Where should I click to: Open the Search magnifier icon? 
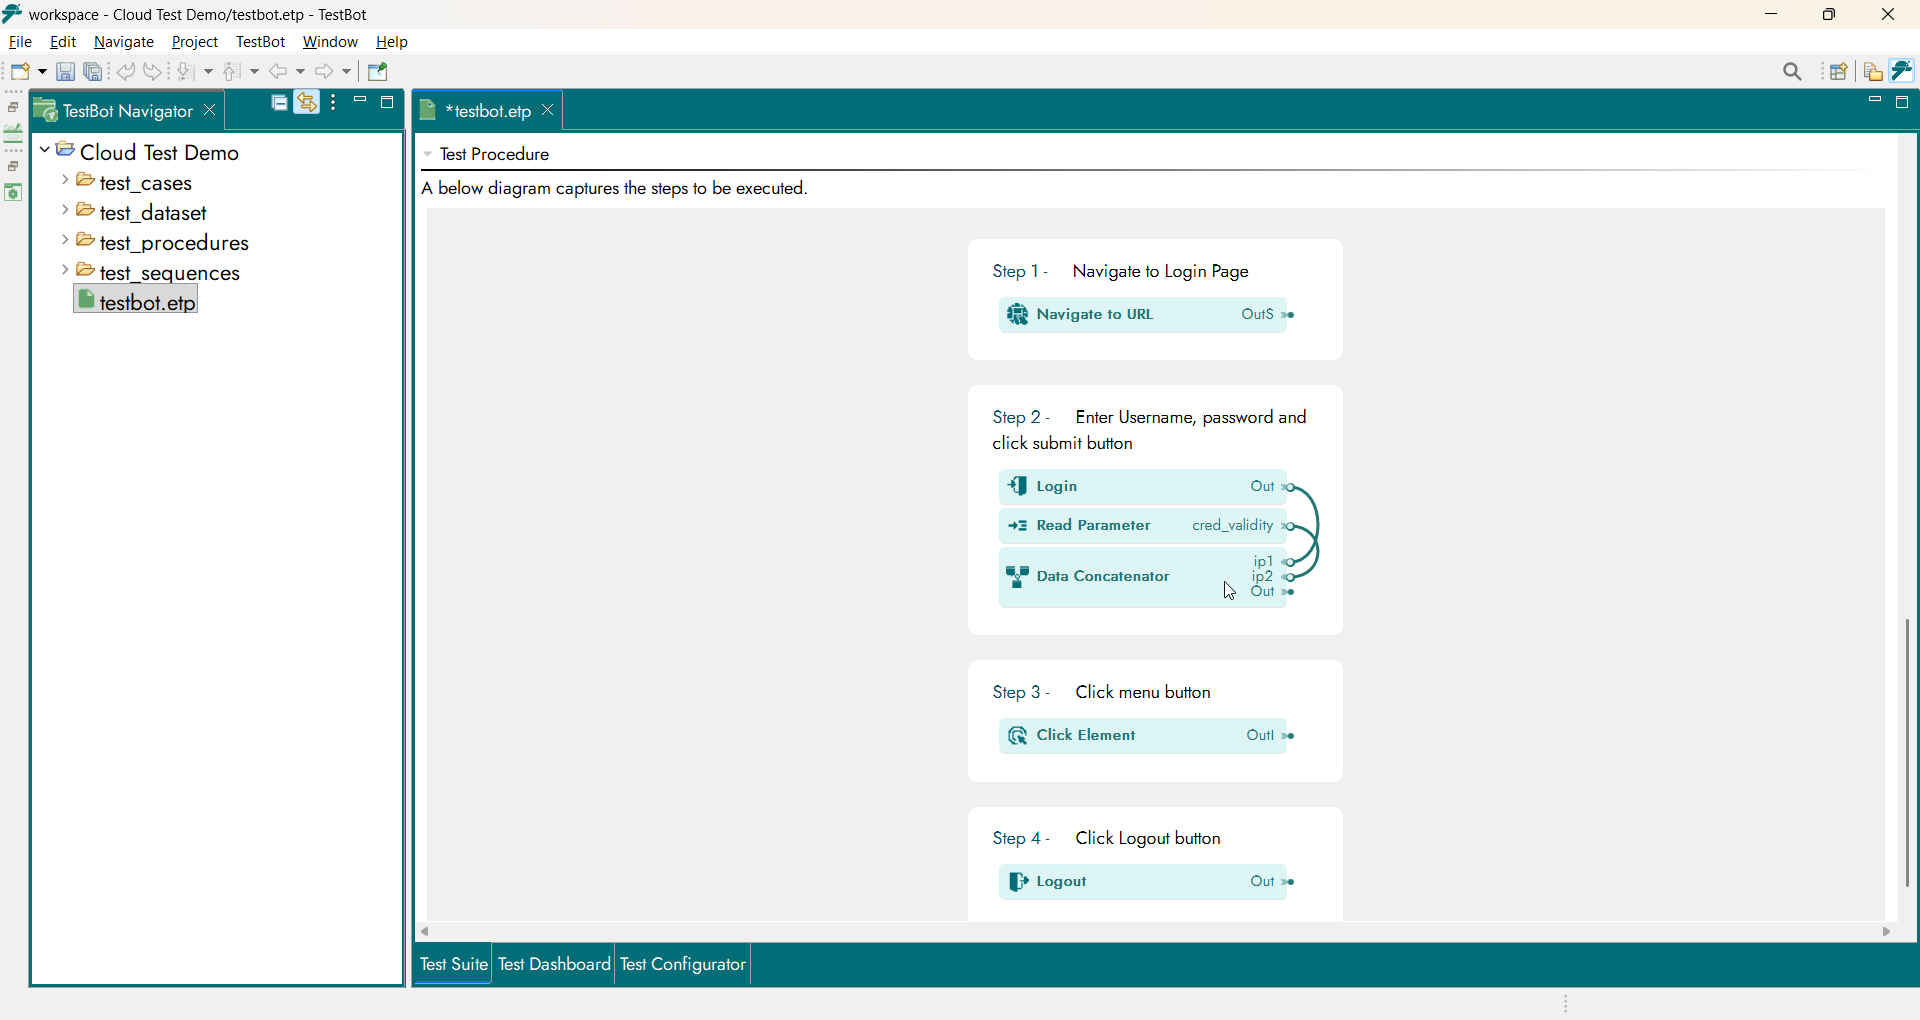1792,72
